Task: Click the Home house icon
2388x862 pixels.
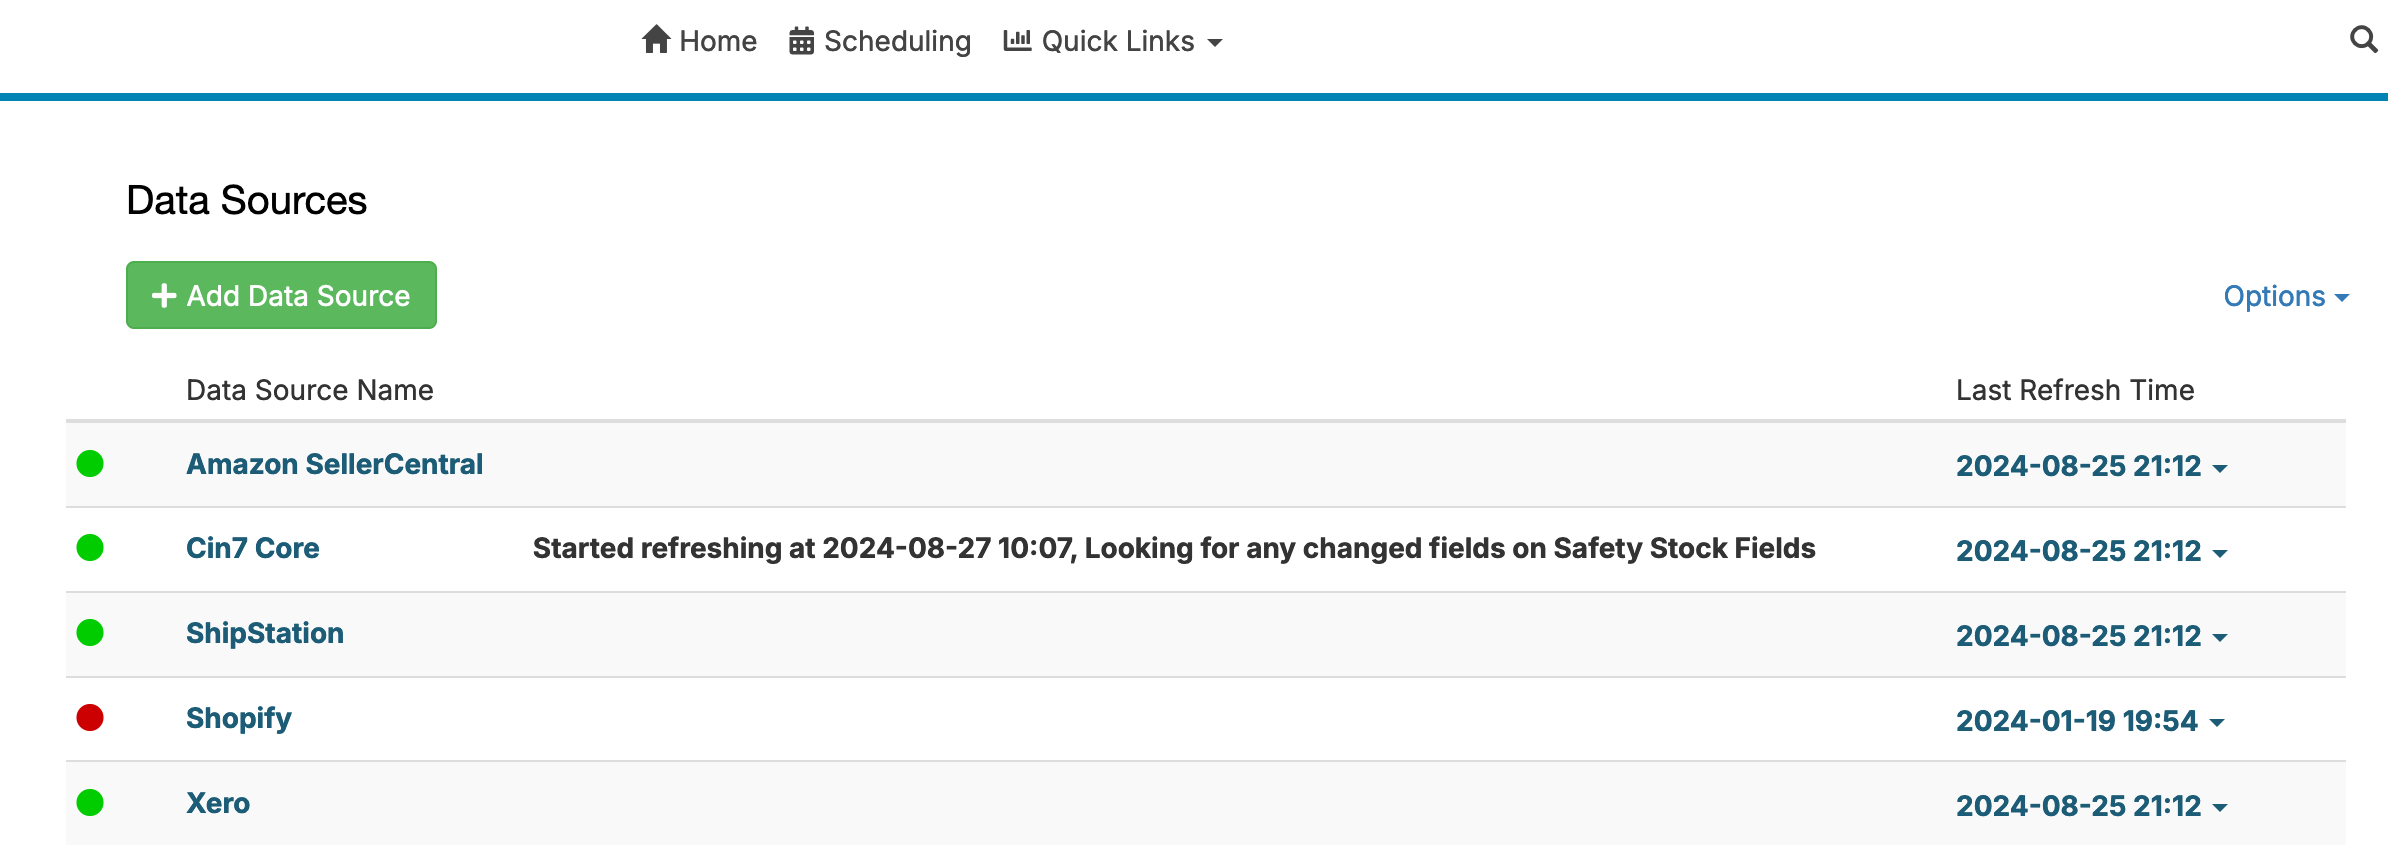Action: 656,40
